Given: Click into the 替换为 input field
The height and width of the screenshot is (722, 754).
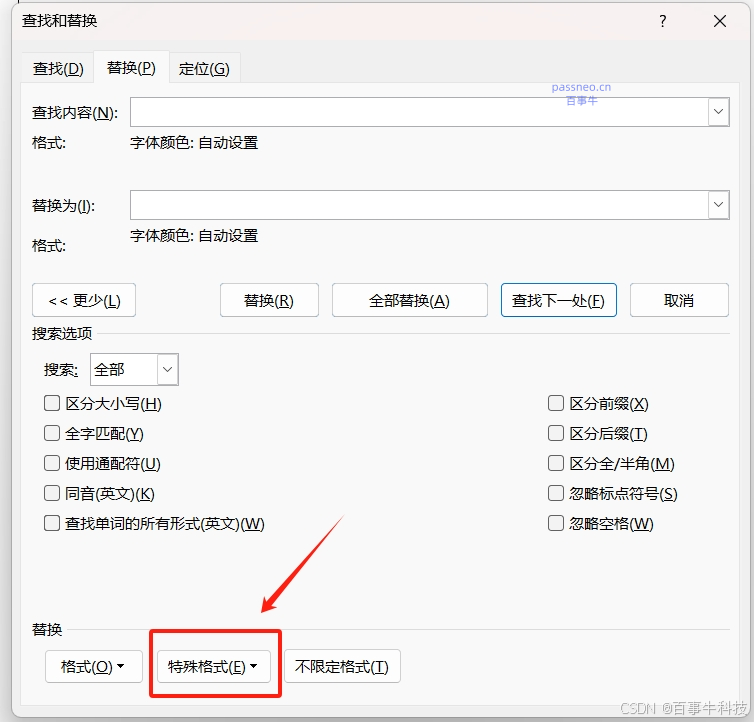Looking at the screenshot, I should click(419, 205).
